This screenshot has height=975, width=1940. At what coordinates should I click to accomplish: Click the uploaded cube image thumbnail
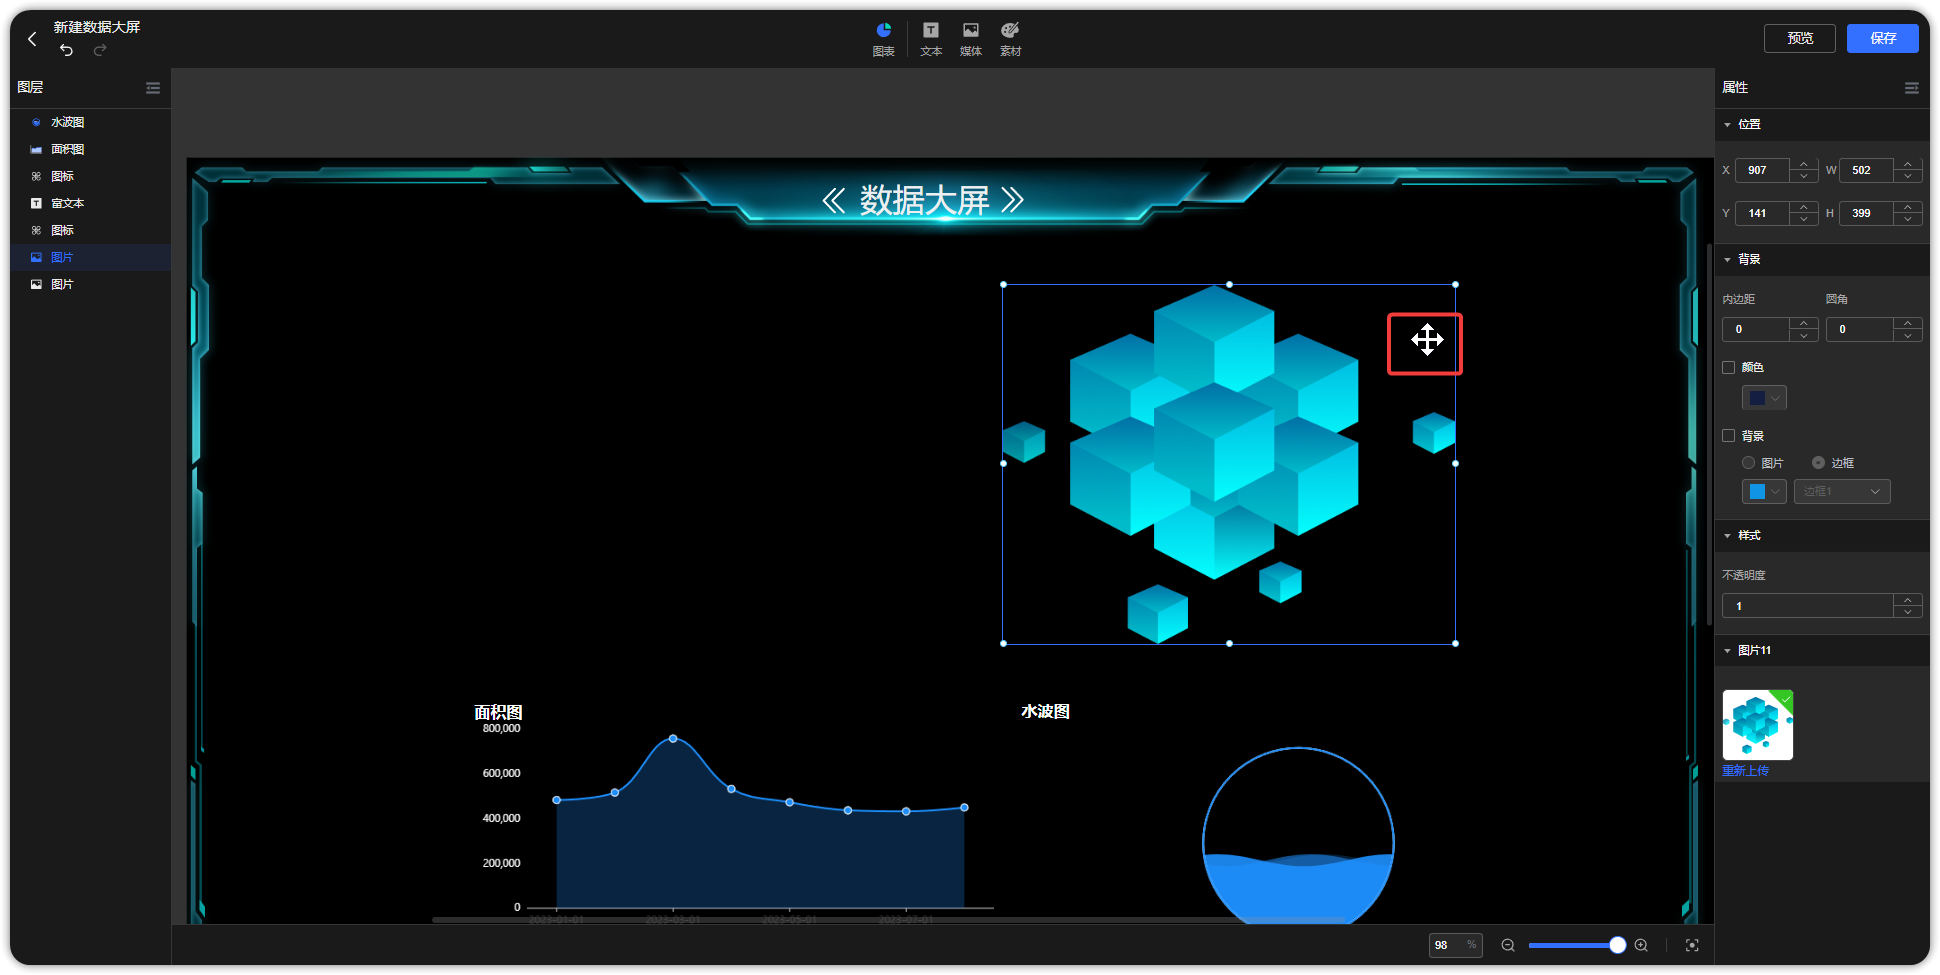pyautogui.click(x=1758, y=725)
